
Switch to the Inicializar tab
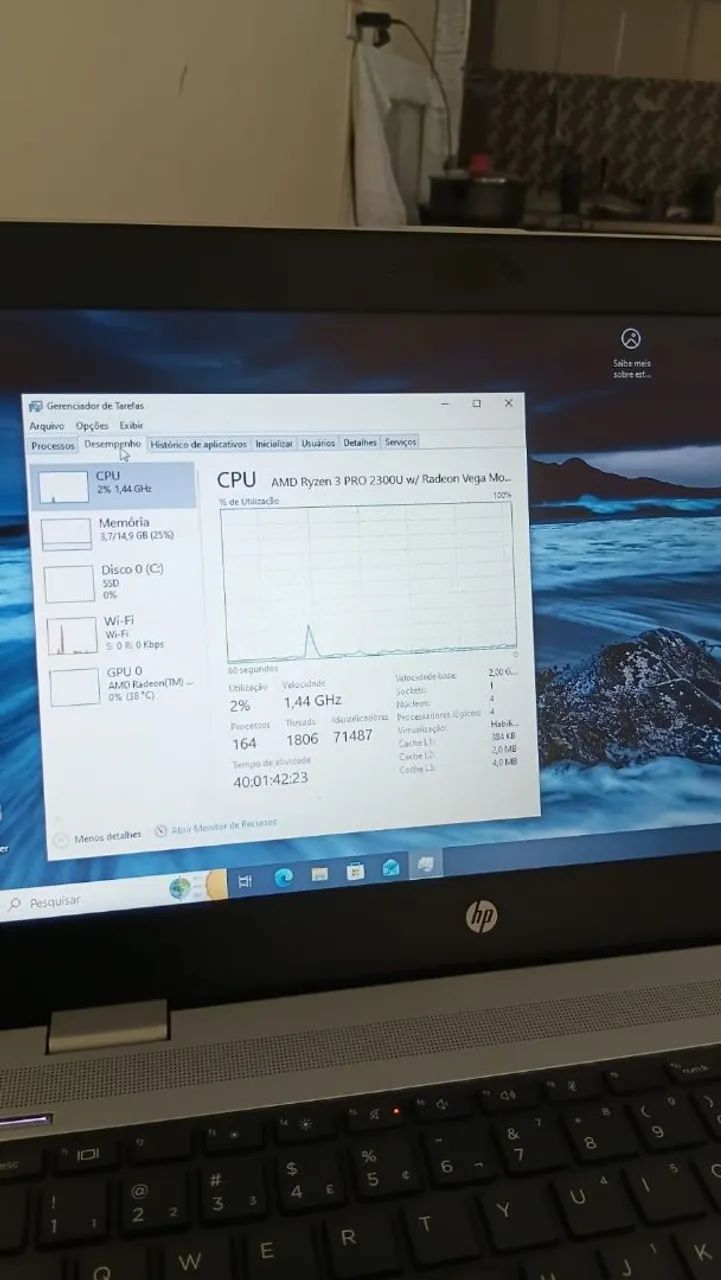click(x=274, y=443)
